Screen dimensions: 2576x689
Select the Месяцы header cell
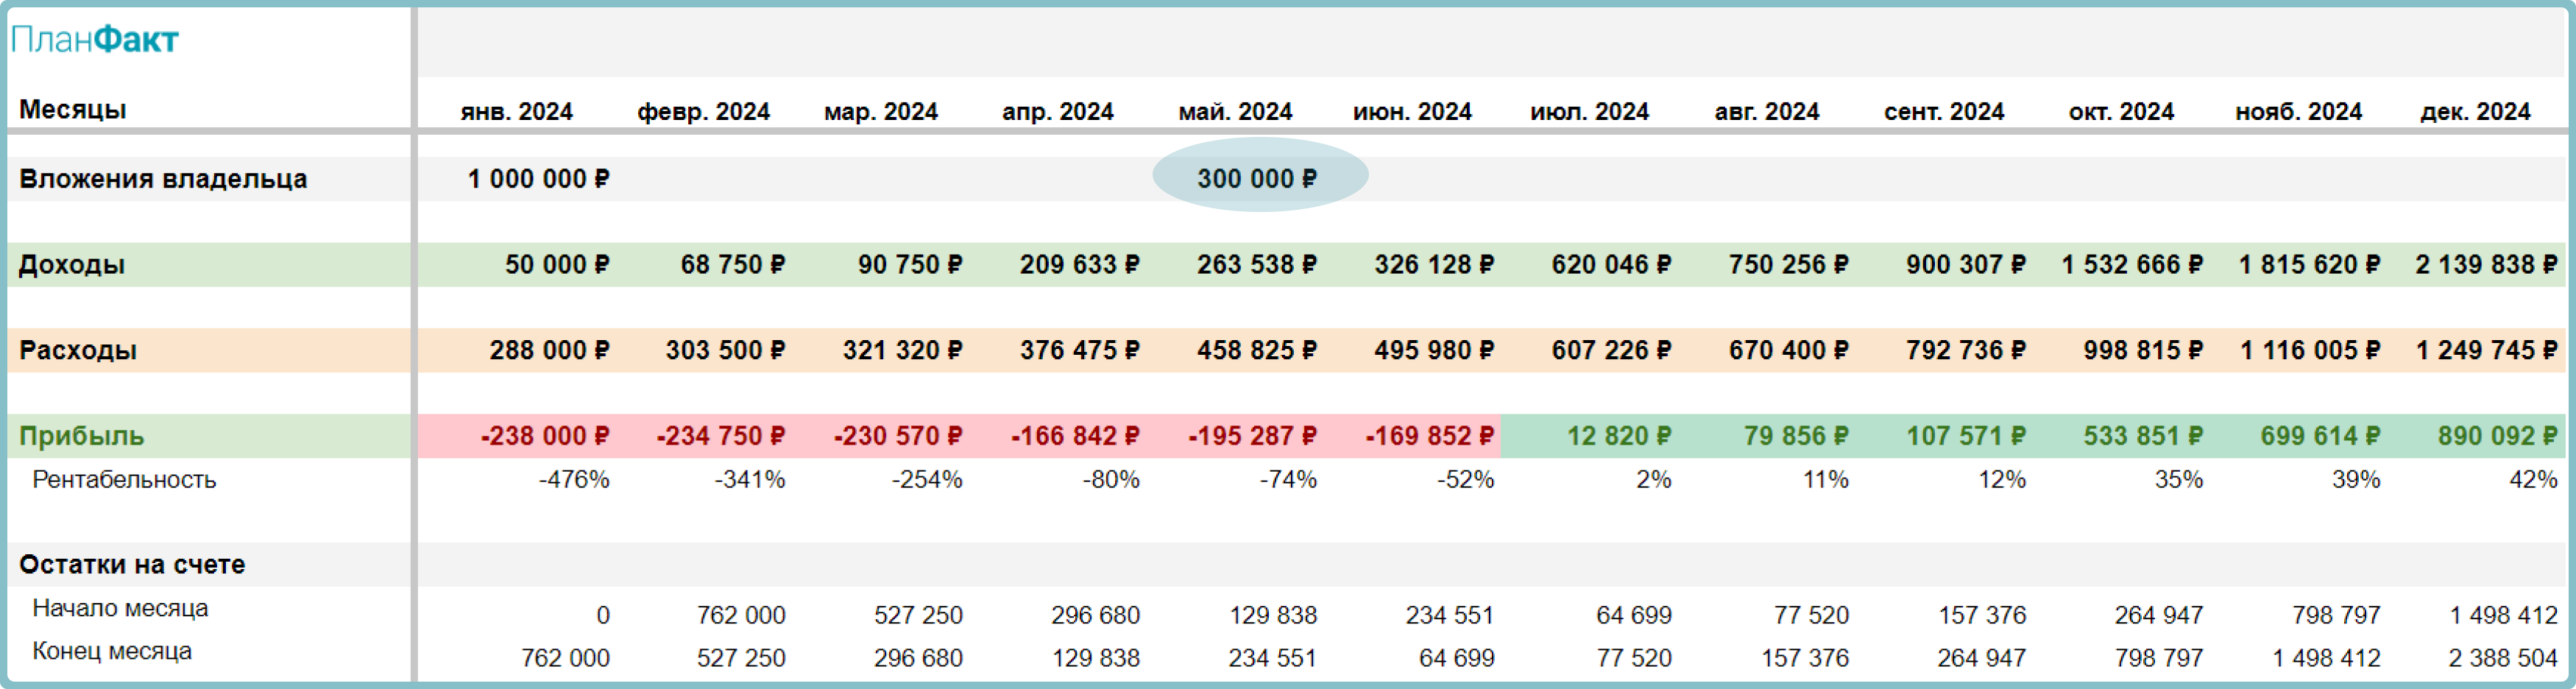pos(72,109)
